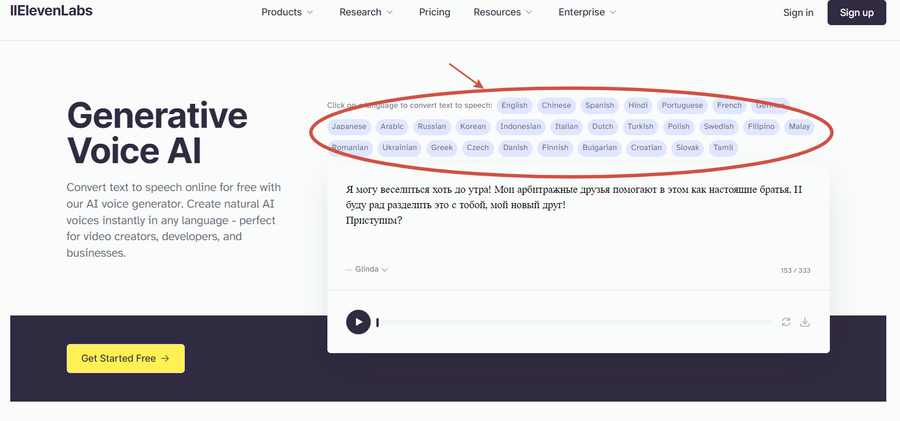Open the Glinda voice selector
Image resolution: width=900 pixels, height=421 pixels.
click(371, 269)
